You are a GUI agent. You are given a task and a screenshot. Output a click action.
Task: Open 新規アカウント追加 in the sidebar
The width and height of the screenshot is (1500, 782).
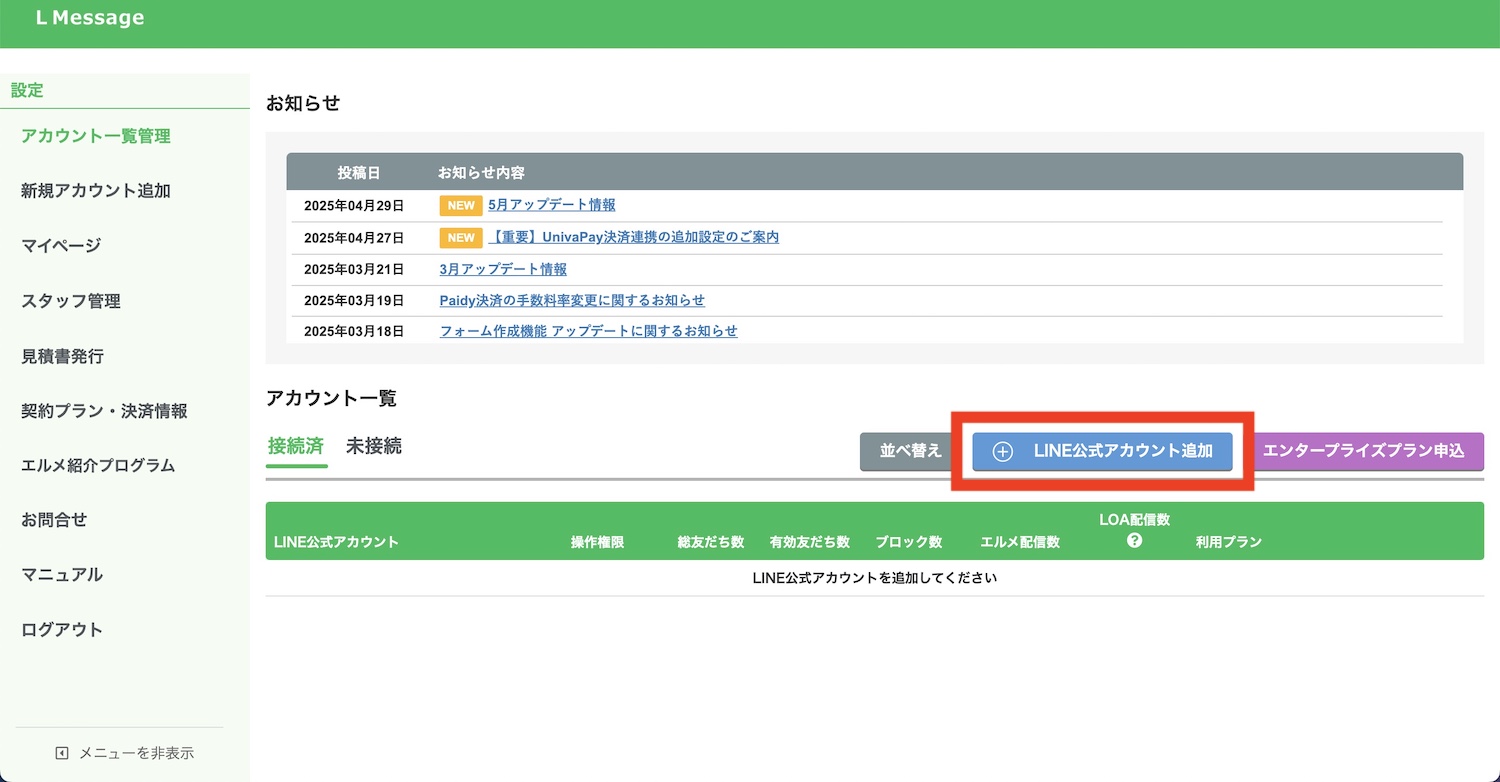click(96, 191)
